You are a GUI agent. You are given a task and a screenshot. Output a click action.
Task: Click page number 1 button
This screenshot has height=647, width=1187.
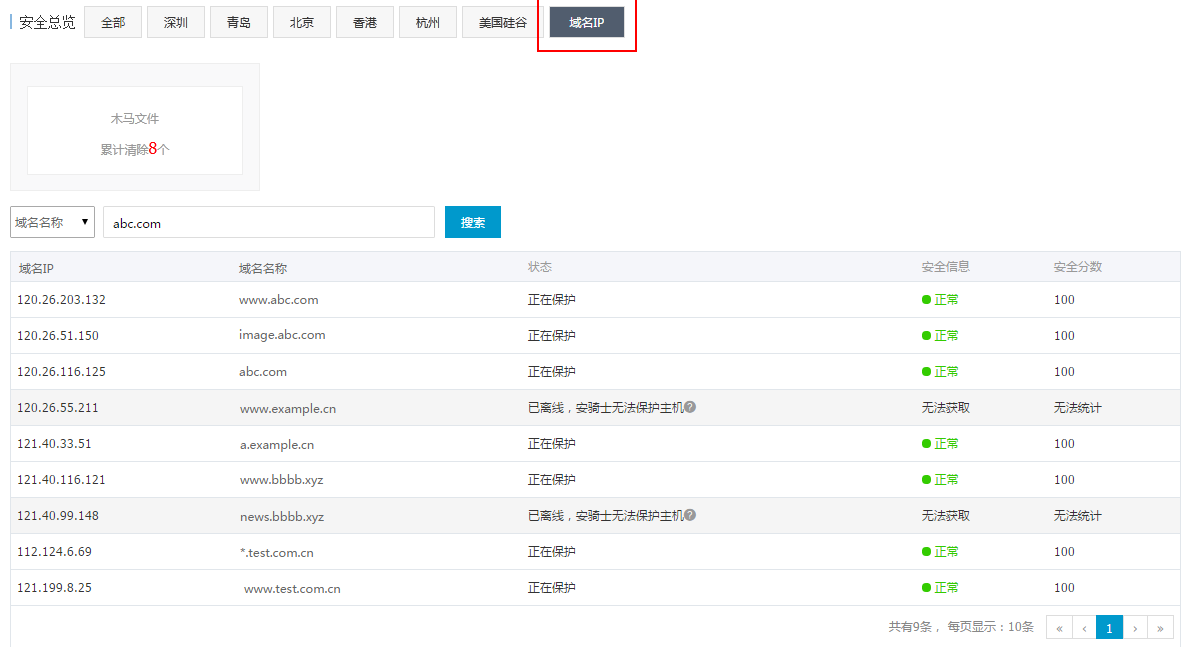tap(1109, 627)
